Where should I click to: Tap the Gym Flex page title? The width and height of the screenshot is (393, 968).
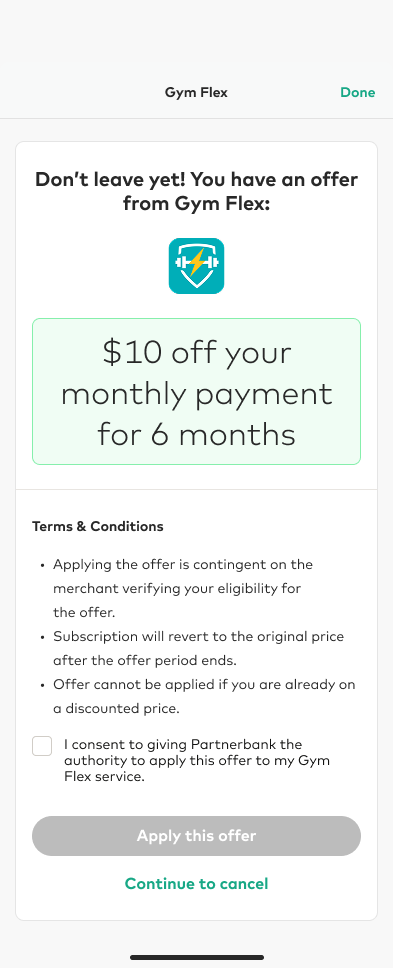click(196, 93)
